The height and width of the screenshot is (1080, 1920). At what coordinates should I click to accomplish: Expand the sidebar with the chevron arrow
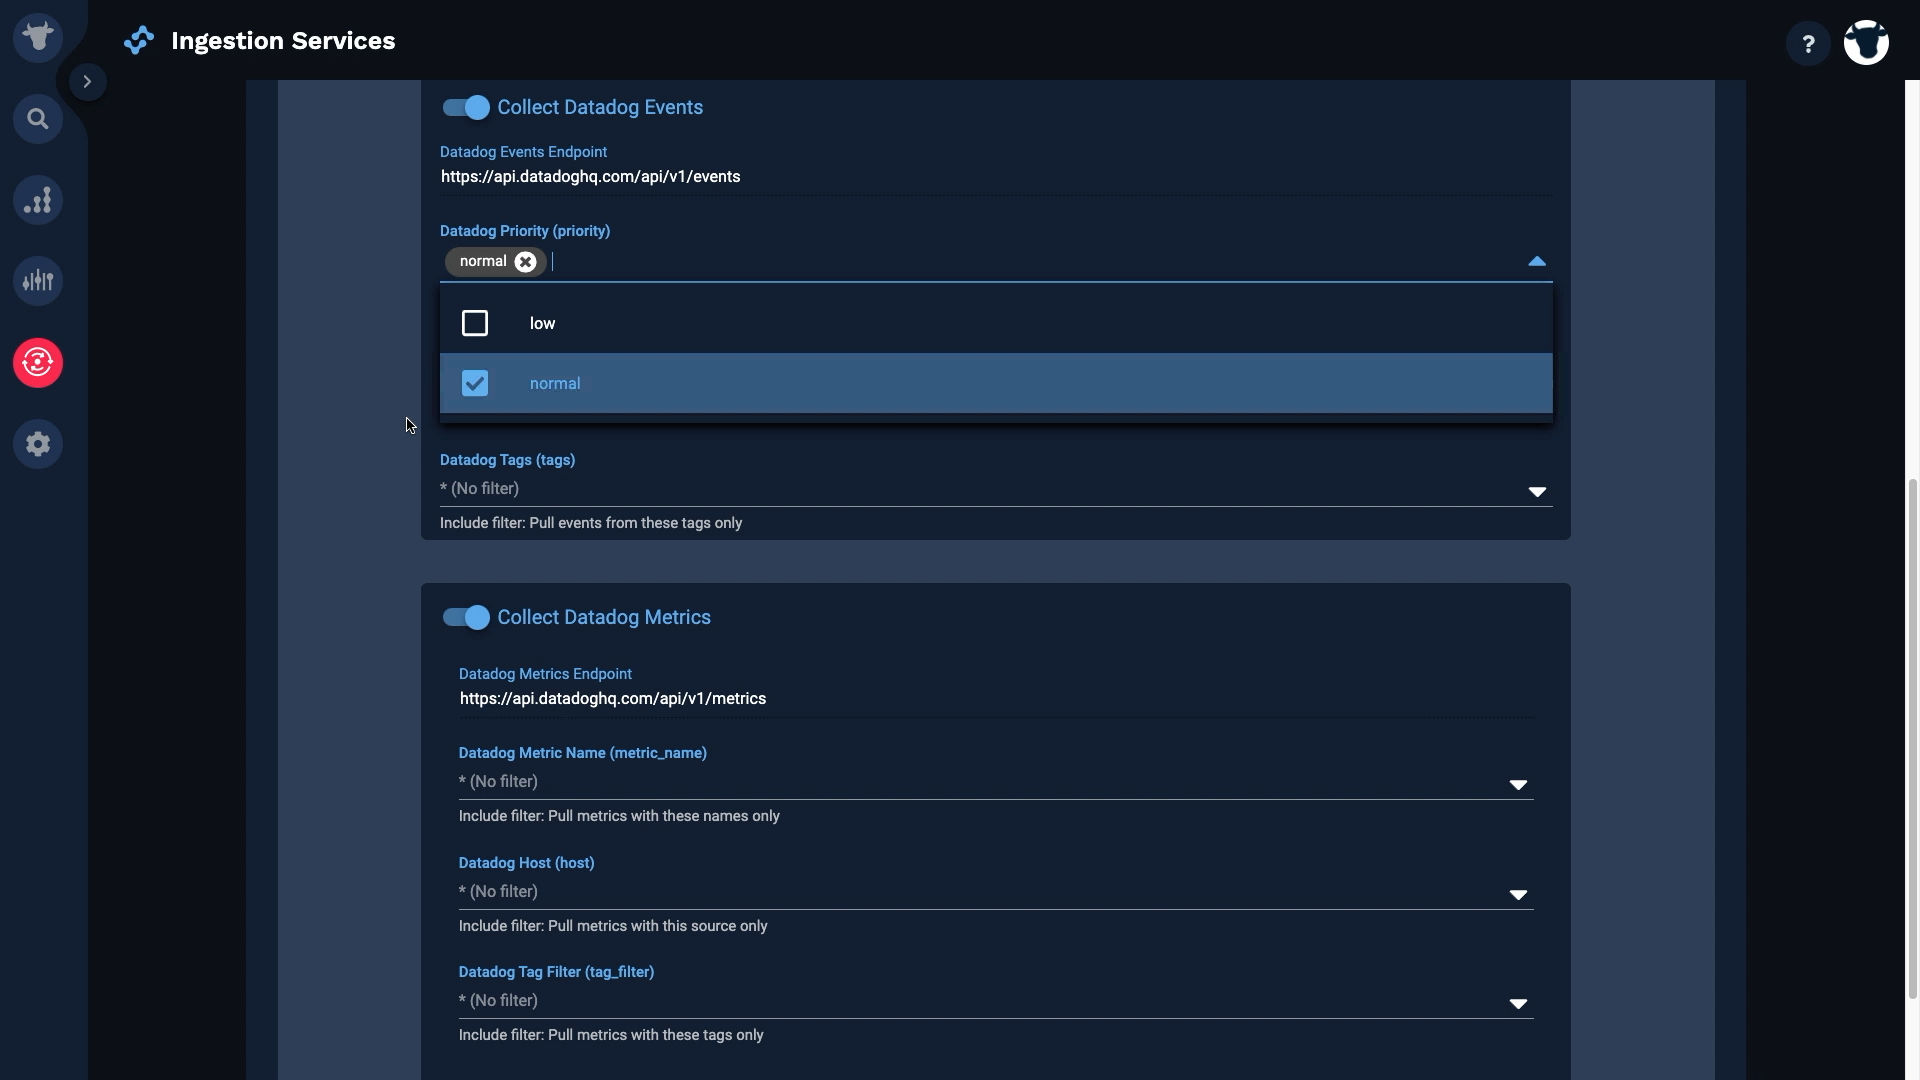pyautogui.click(x=87, y=82)
